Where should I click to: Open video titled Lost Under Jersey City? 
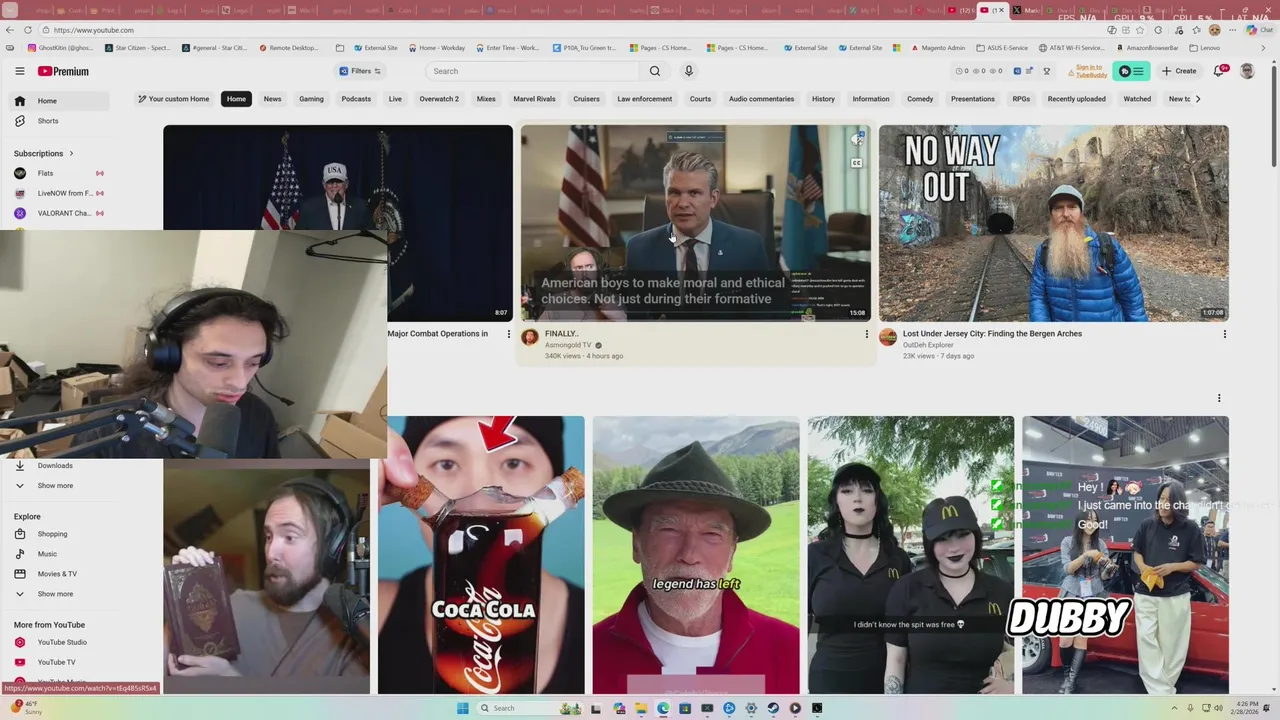992,334
